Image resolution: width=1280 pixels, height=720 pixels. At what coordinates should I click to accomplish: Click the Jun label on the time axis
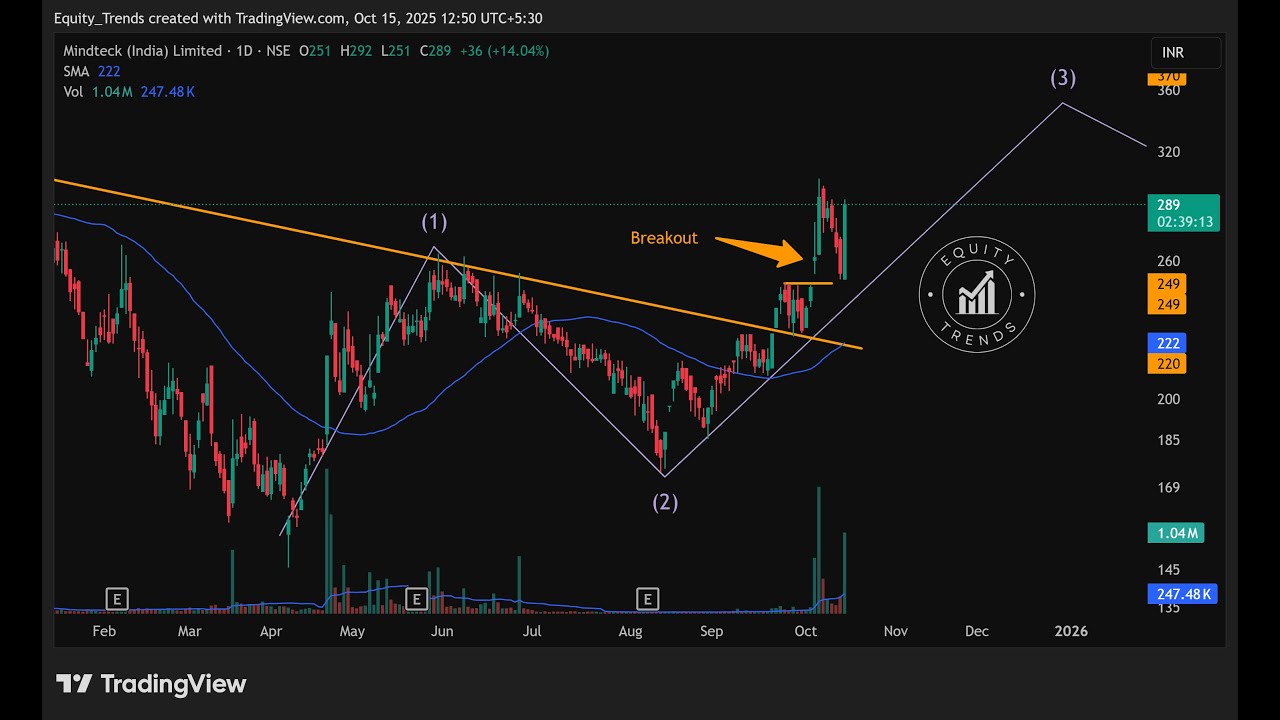tap(442, 631)
